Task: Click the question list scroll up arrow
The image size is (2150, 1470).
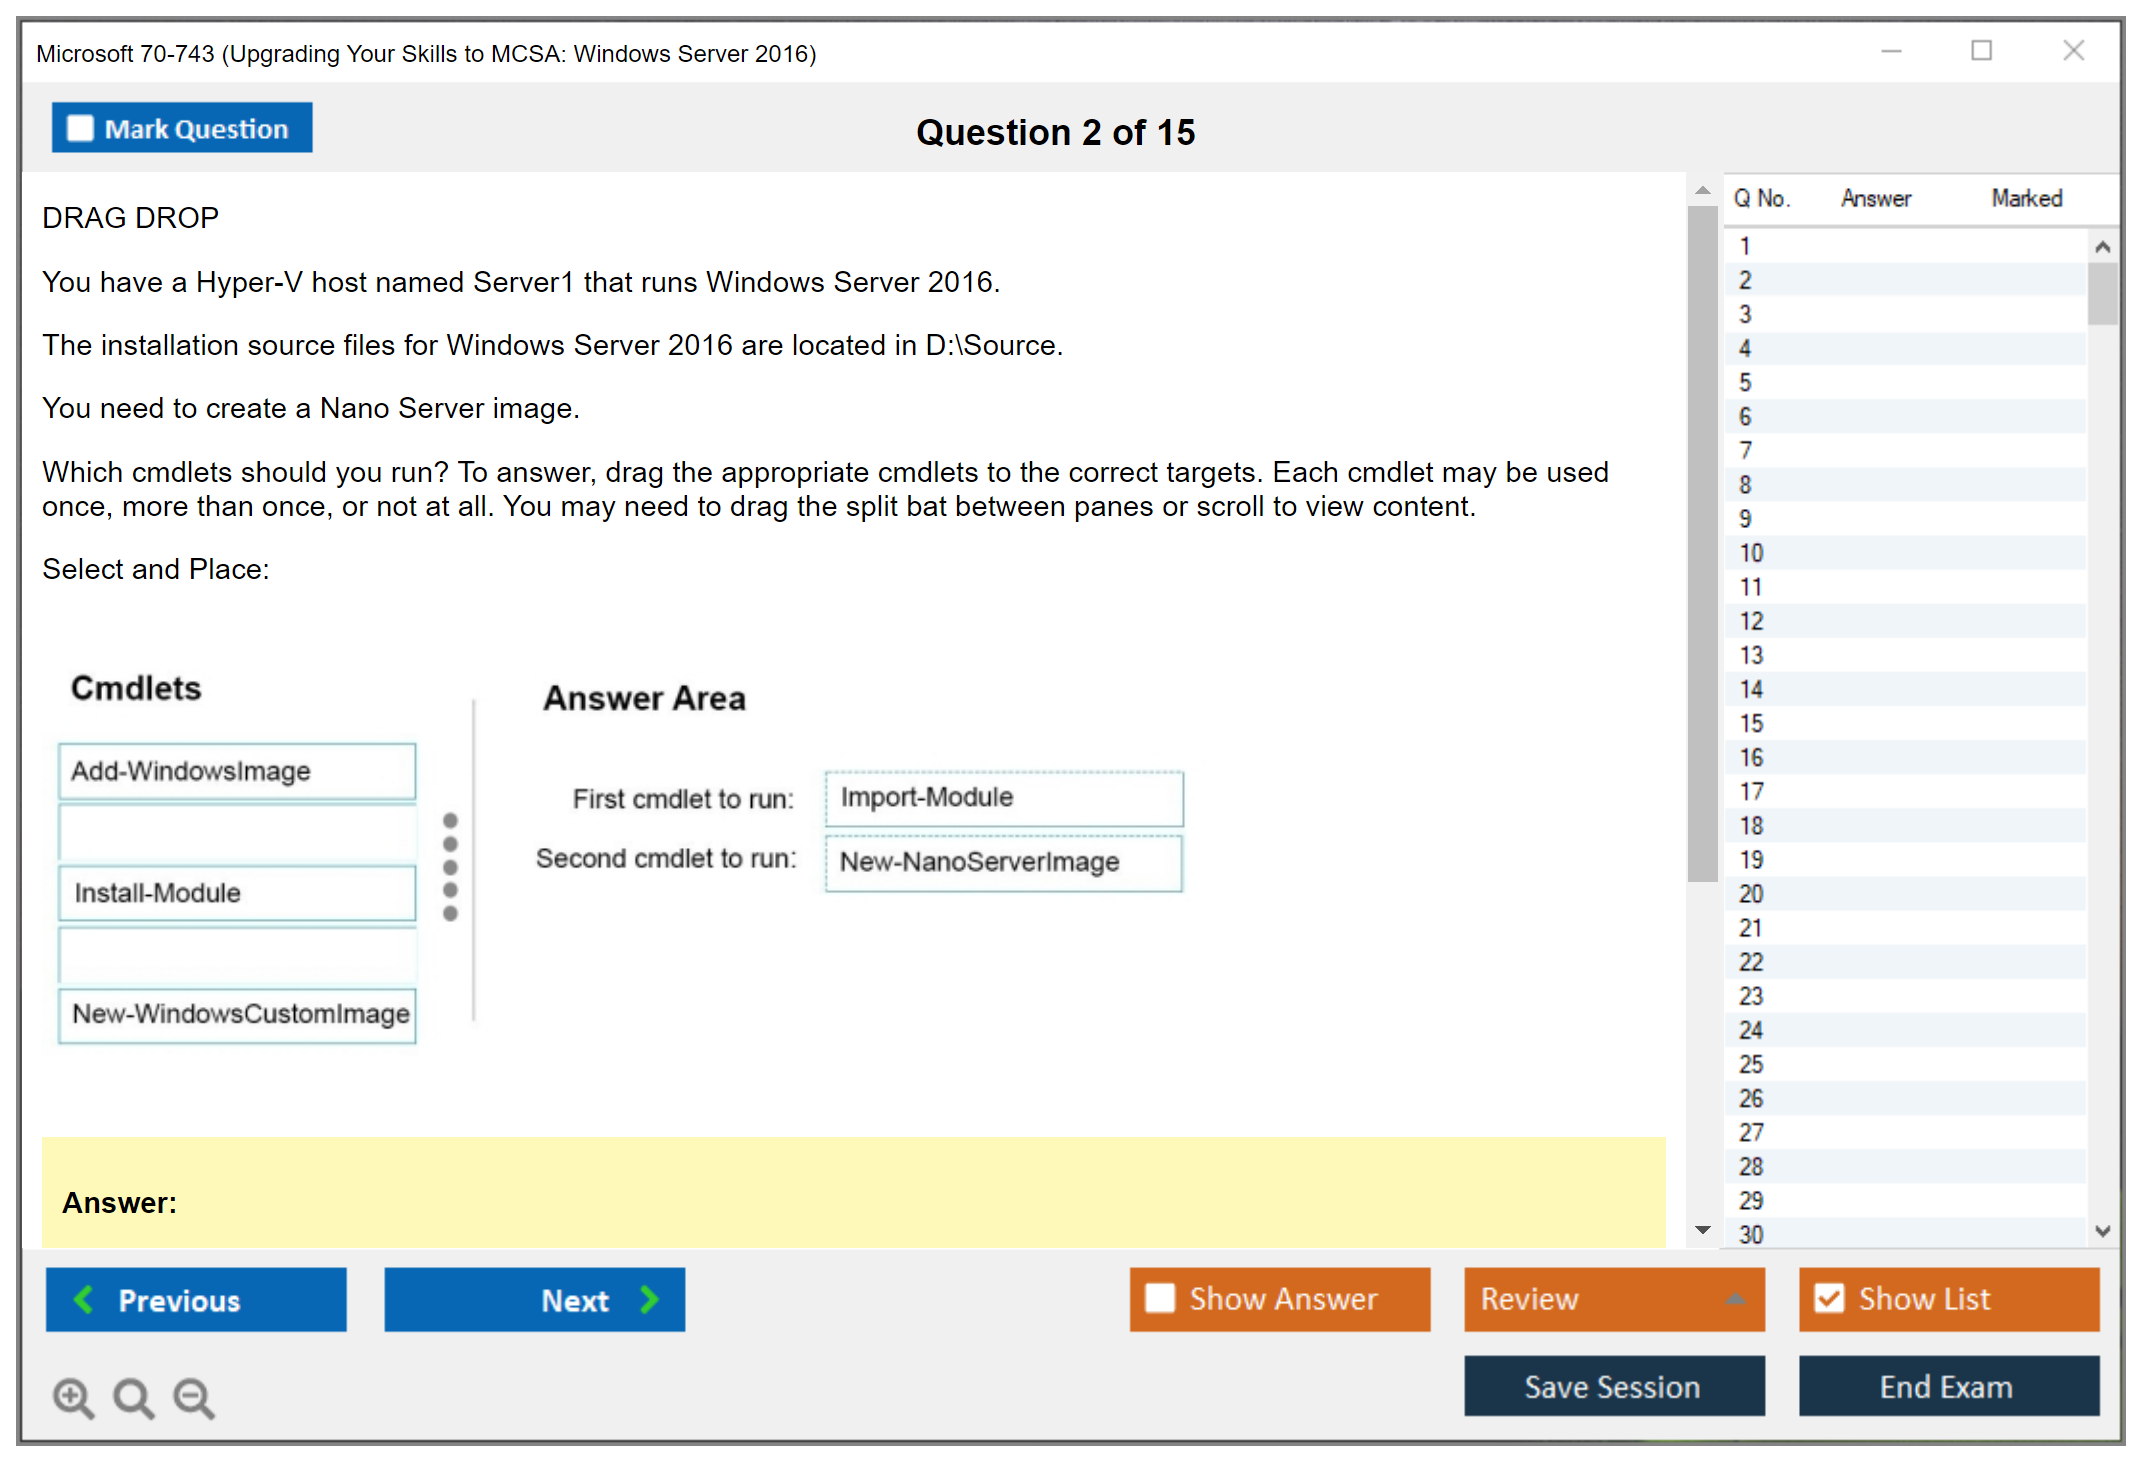Action: (2102, 247)
